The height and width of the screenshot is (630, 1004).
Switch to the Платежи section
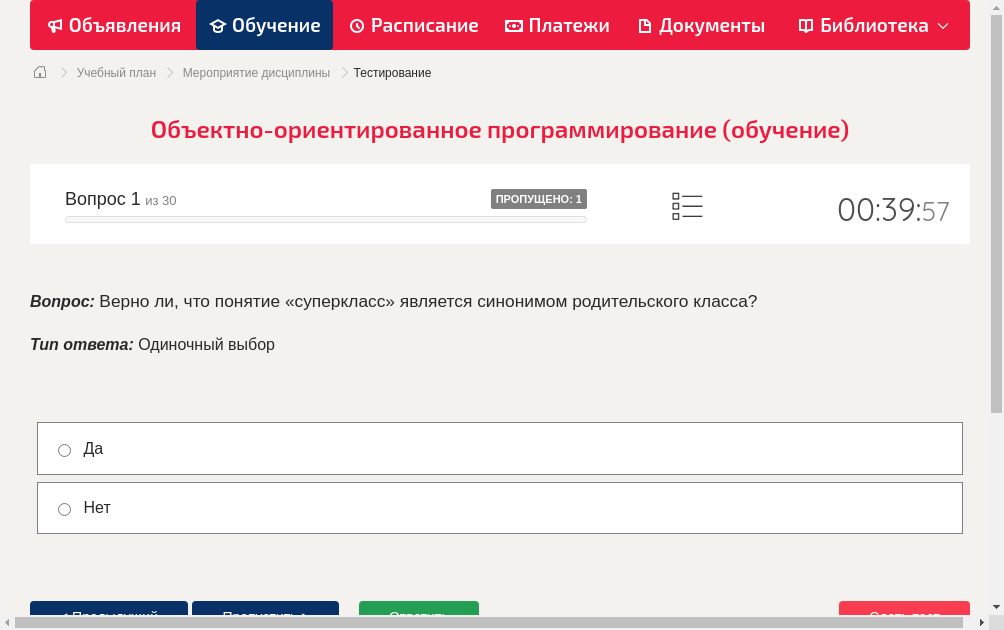(557, 25)
